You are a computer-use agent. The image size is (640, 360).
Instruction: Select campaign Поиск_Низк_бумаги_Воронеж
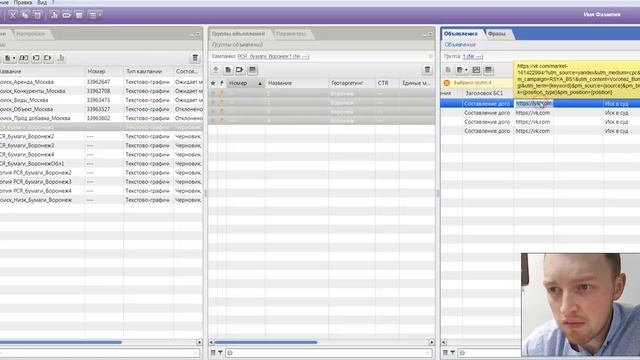pyautogui.click(x=101, y=200)
